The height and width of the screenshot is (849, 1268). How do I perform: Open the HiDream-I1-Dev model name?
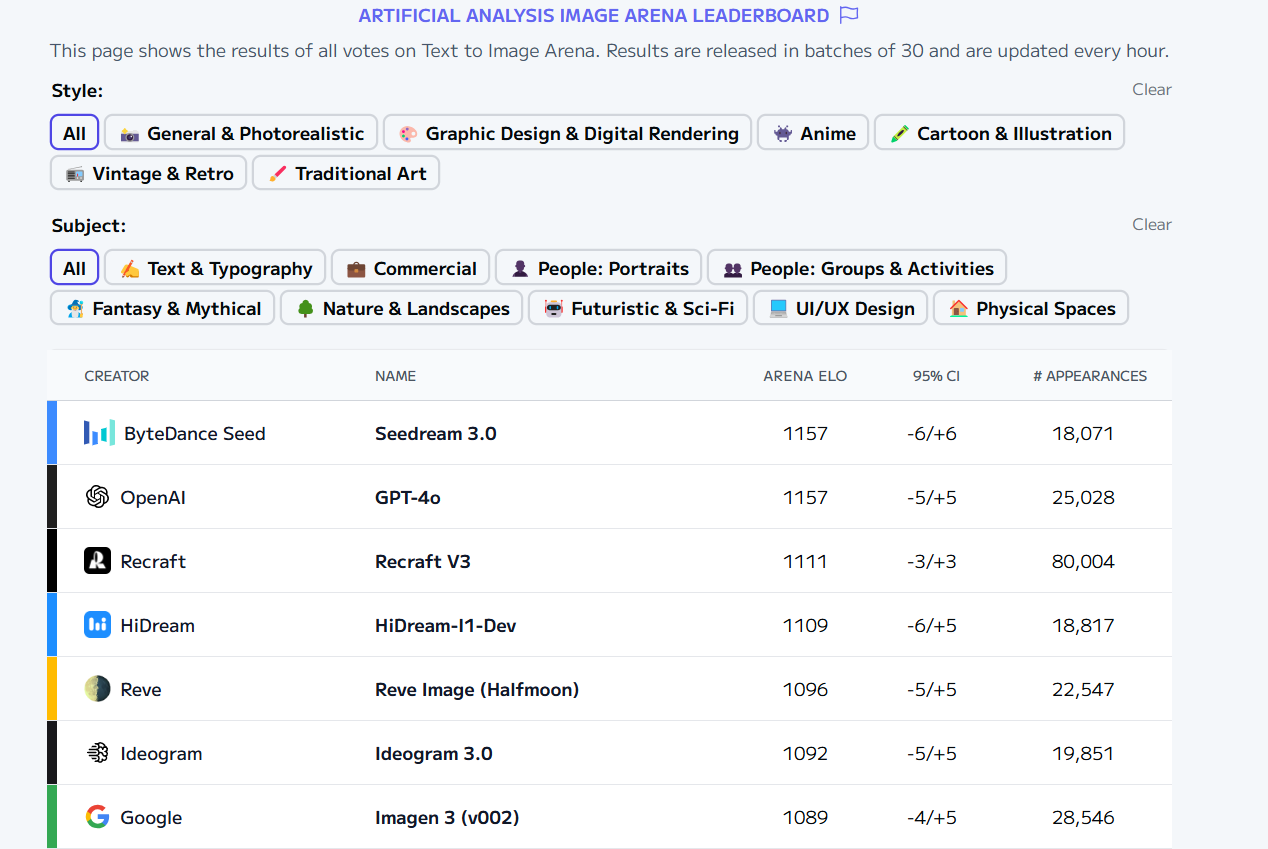446,625
